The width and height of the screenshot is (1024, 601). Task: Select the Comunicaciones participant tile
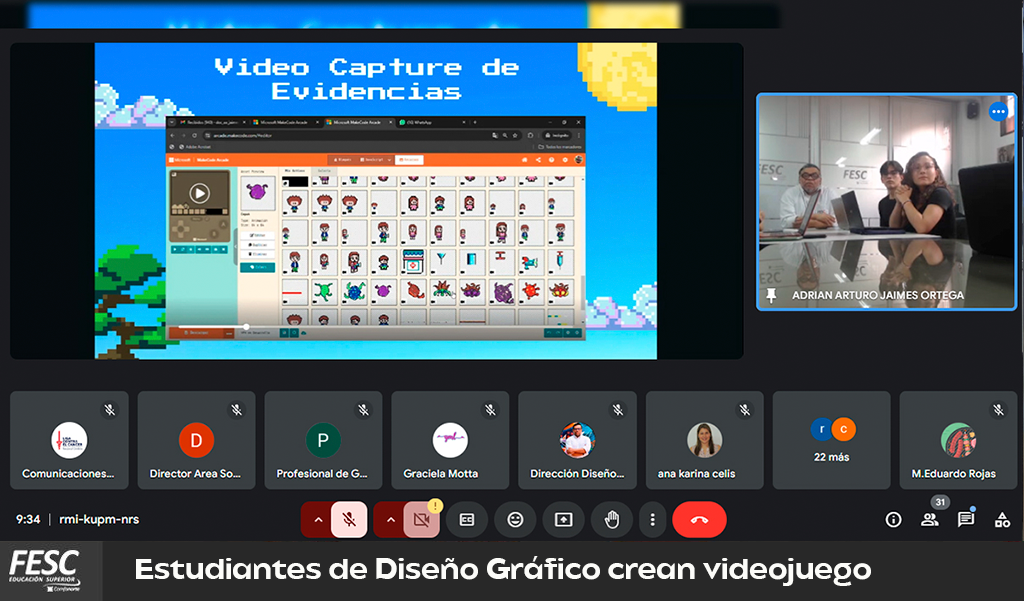pyautogui.click(x=69, y=440)
